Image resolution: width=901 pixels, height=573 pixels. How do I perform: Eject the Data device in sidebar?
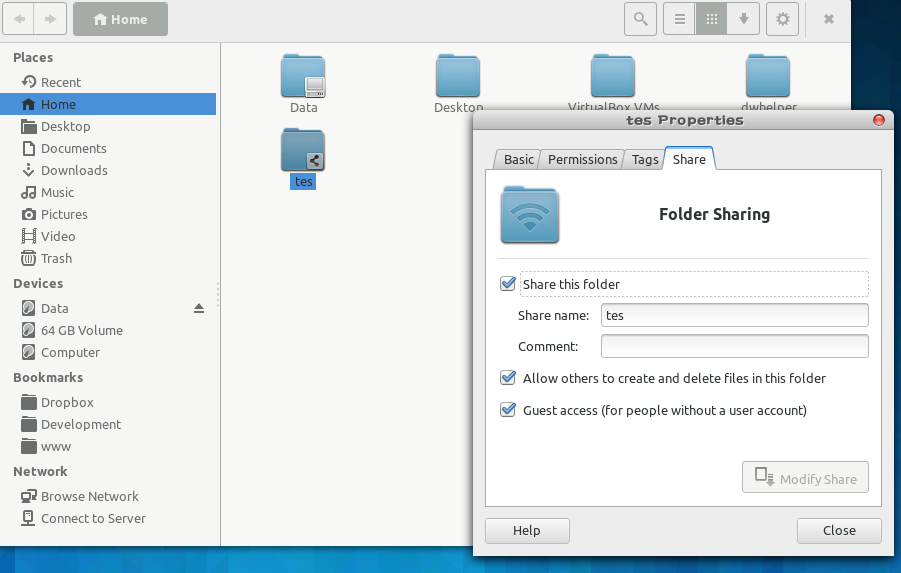click(x=199, y=308)
